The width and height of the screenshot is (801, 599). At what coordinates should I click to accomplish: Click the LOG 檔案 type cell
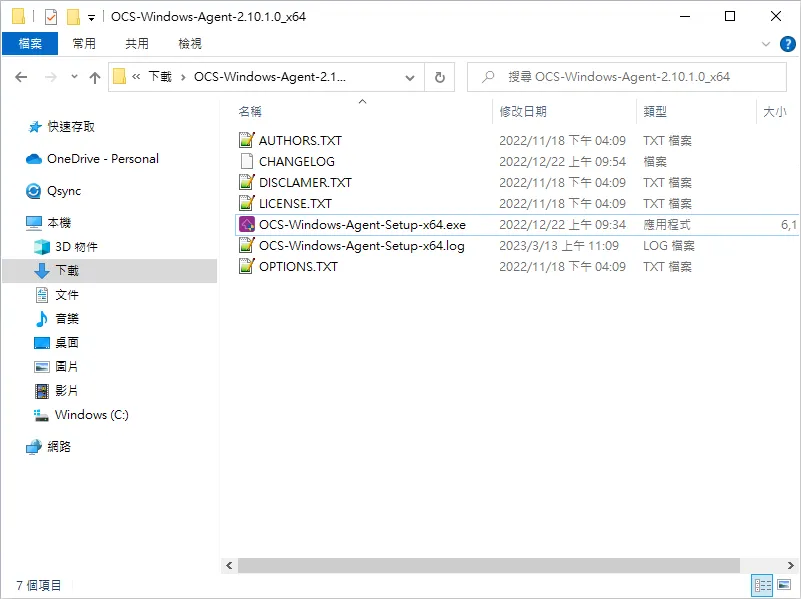click(669, 246)
